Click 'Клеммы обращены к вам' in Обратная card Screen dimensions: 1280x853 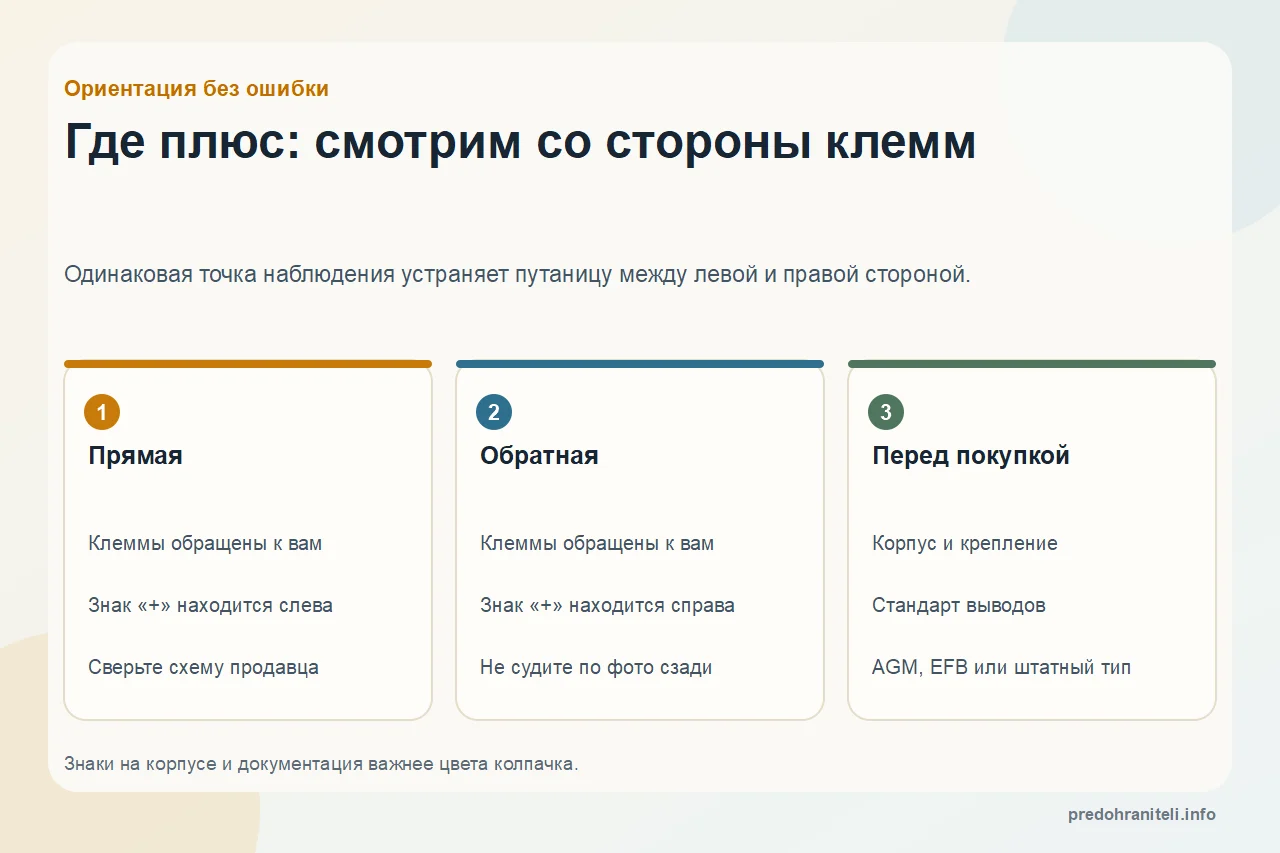(597, 544)
